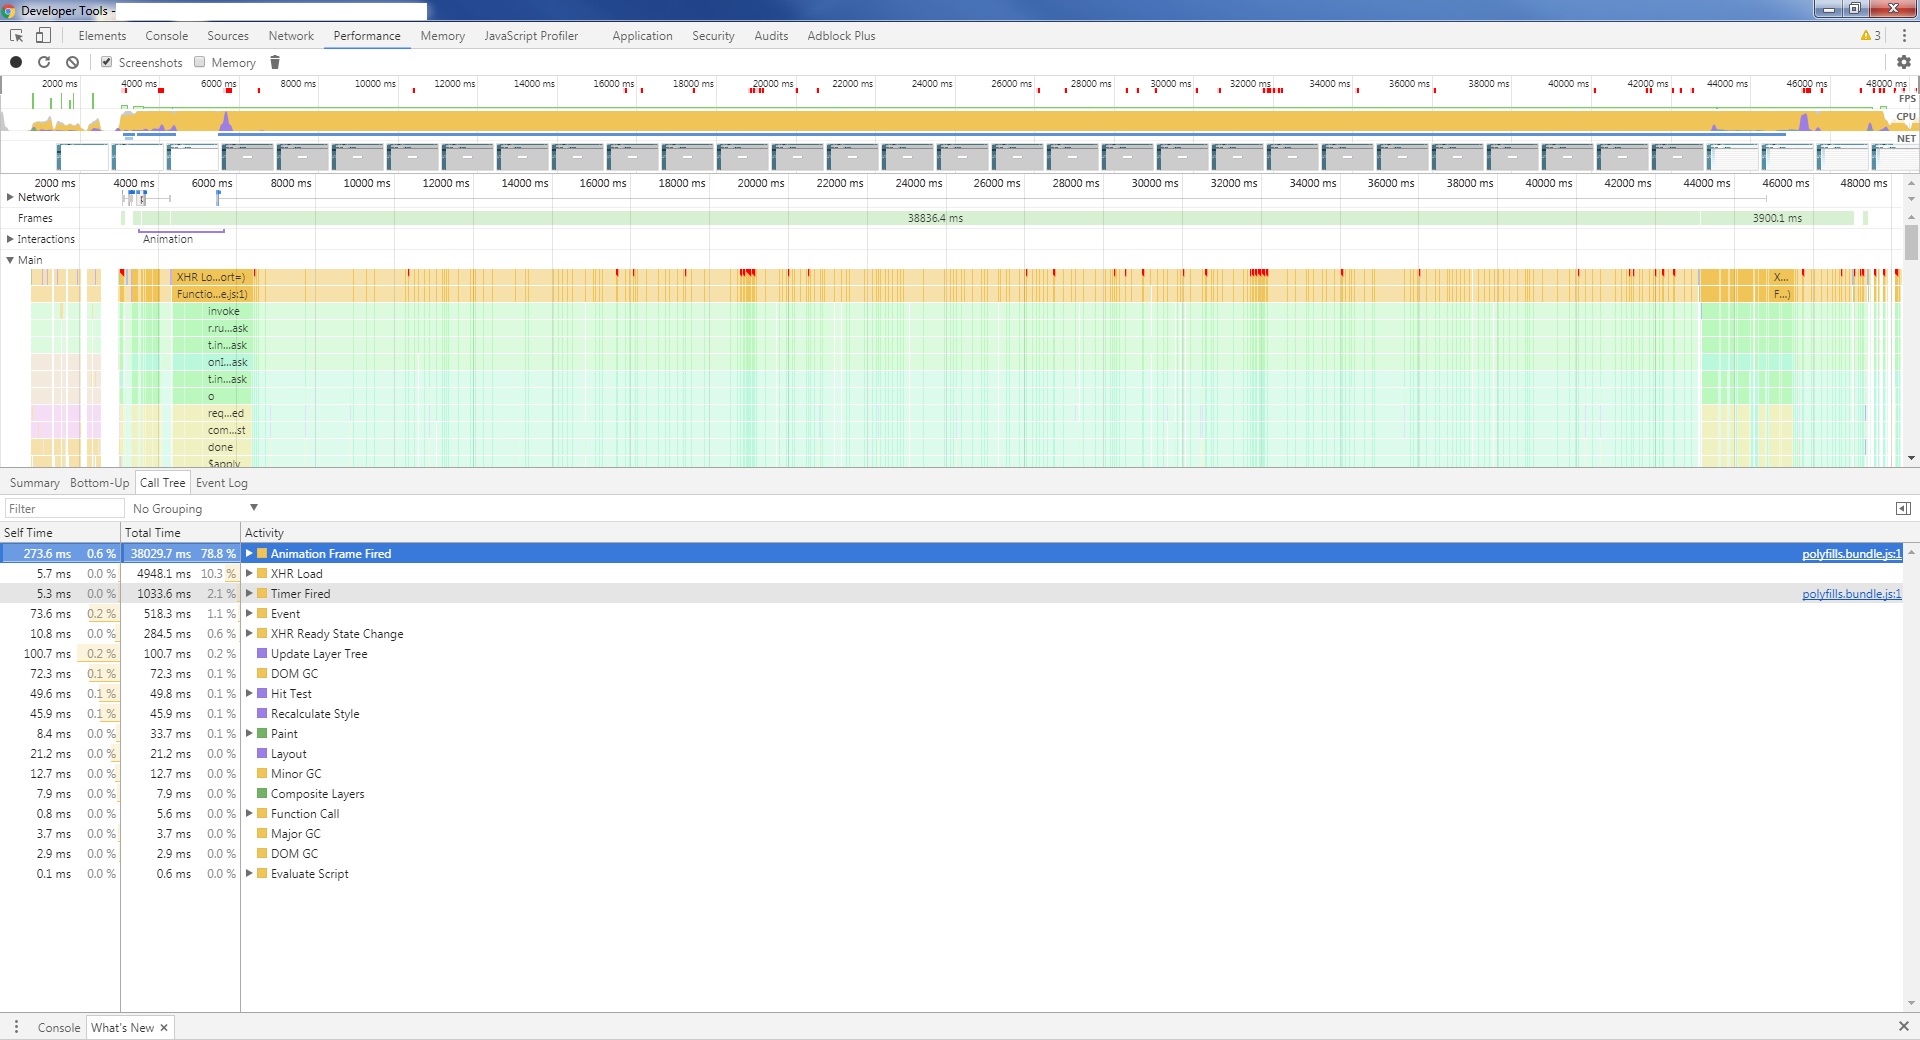Open the Event Log tab

[222, 483]
